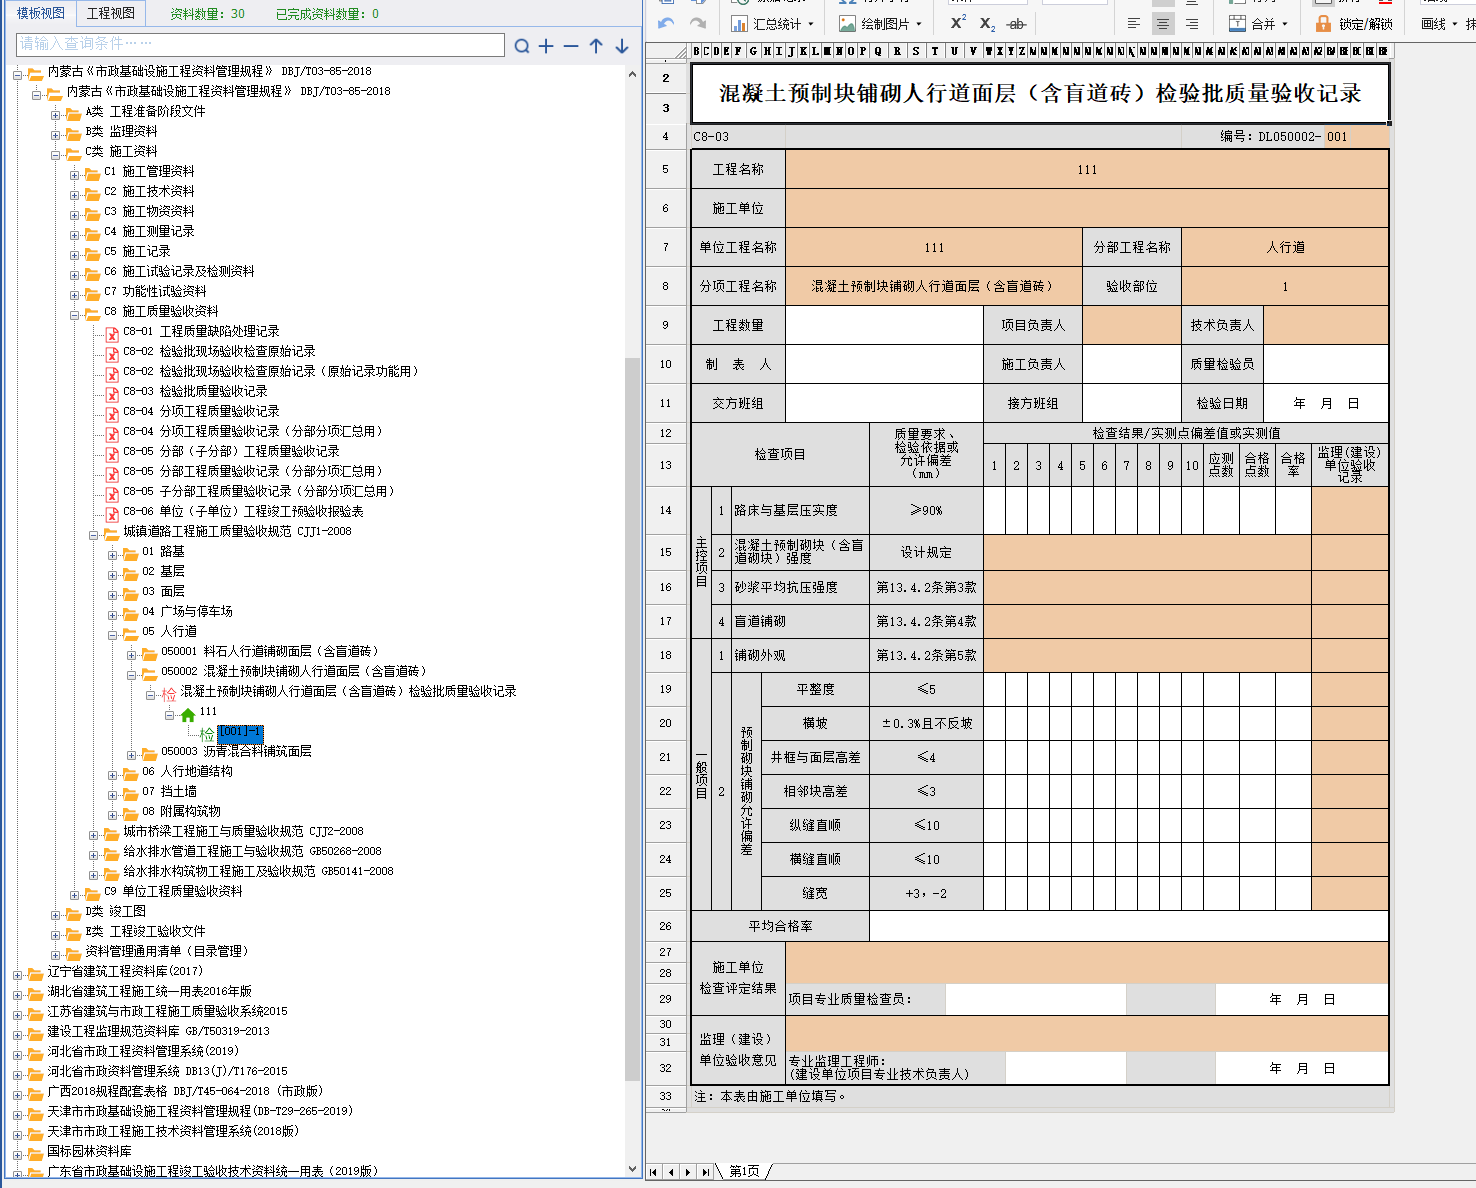Open 合并 dropdown arrow

(1285, 24)
